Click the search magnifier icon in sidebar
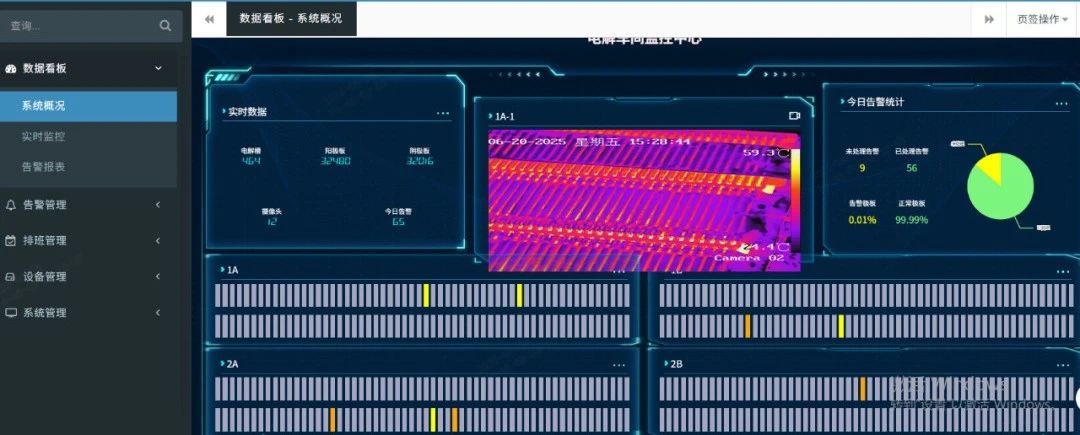This screenshot has height=435, width=1080. coord(165,26)
